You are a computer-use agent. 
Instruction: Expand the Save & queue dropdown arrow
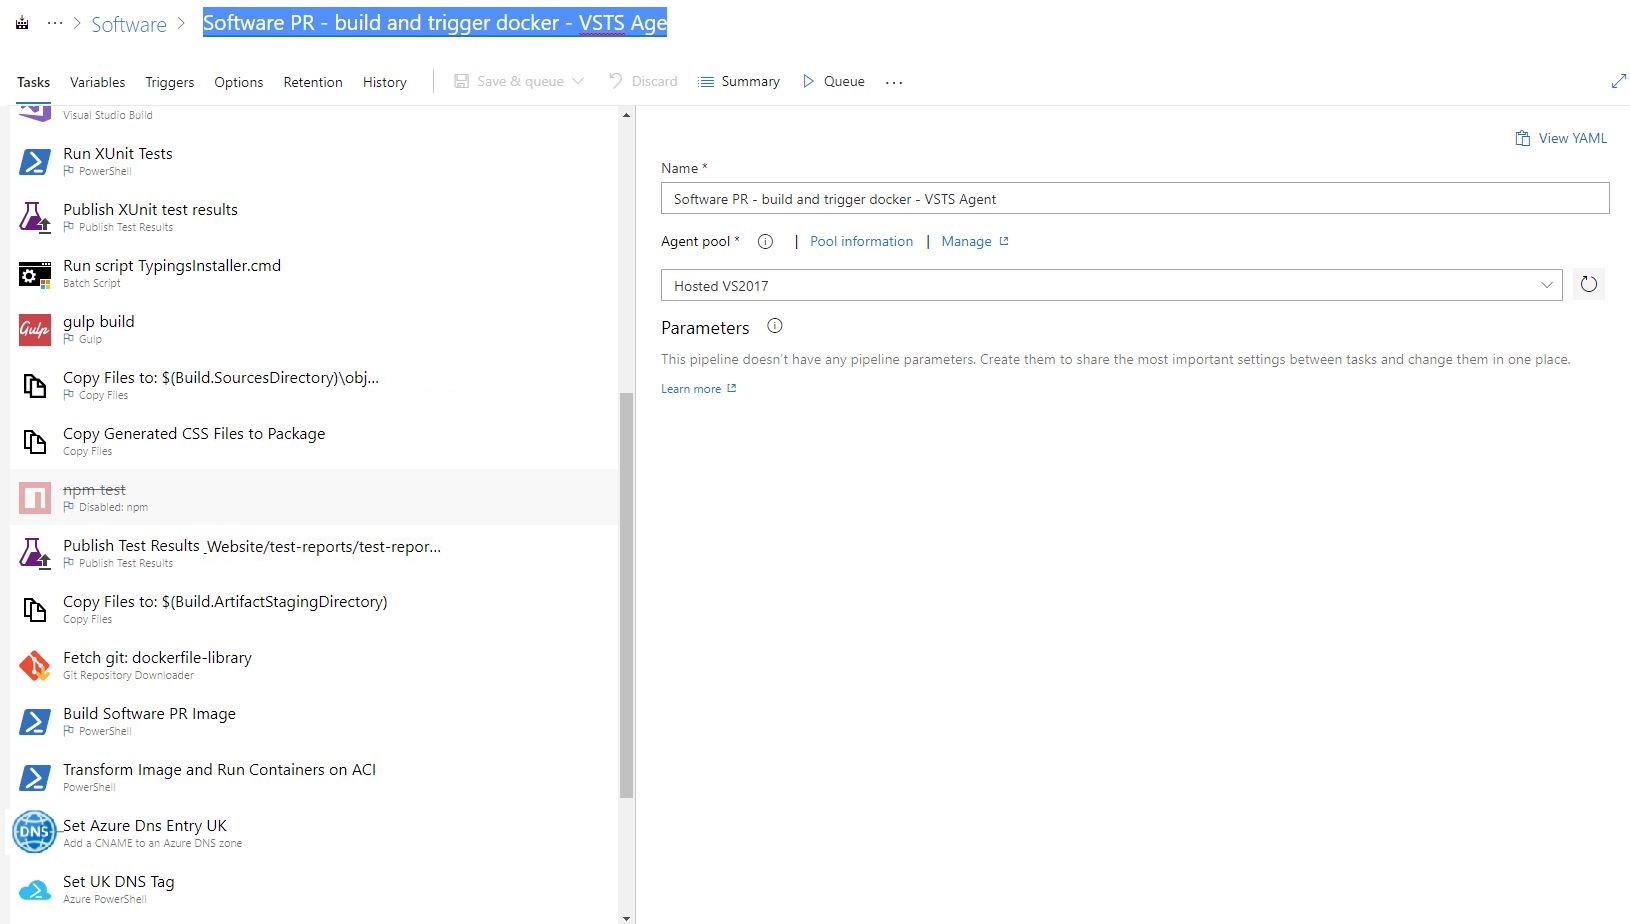click(x=578, y=81)
